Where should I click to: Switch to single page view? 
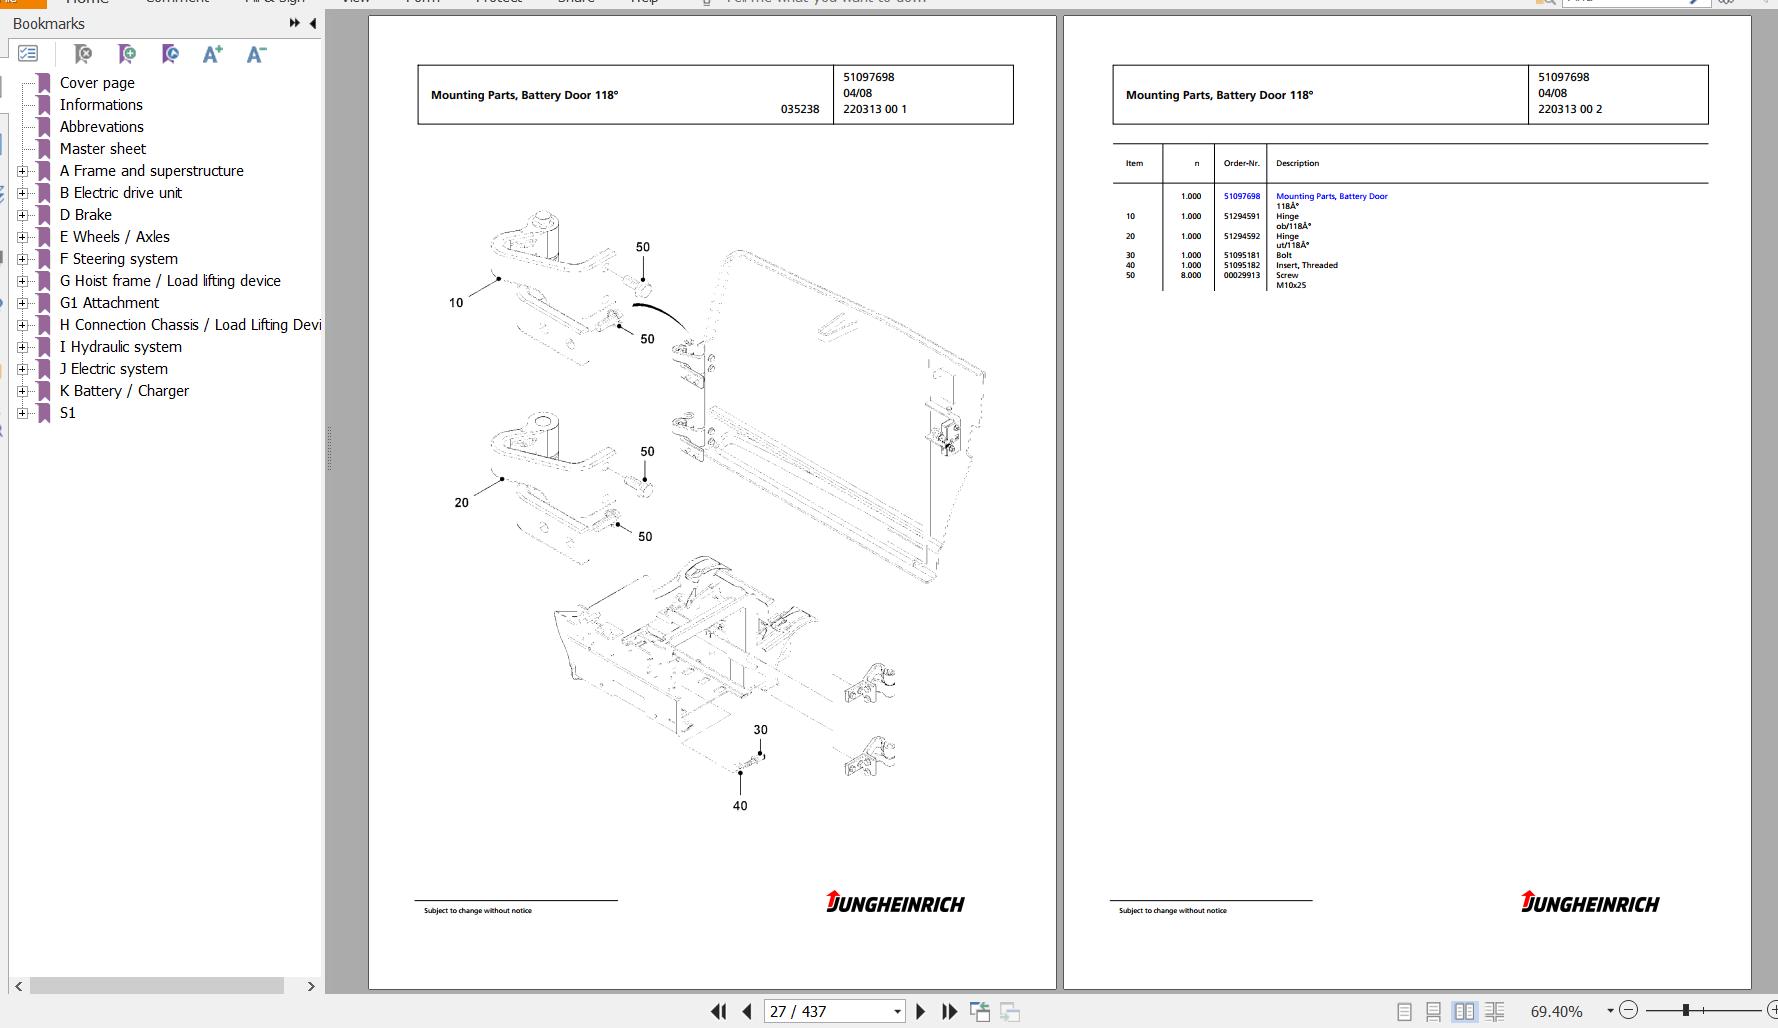pyautogui.click(x=1404, y=1012)
